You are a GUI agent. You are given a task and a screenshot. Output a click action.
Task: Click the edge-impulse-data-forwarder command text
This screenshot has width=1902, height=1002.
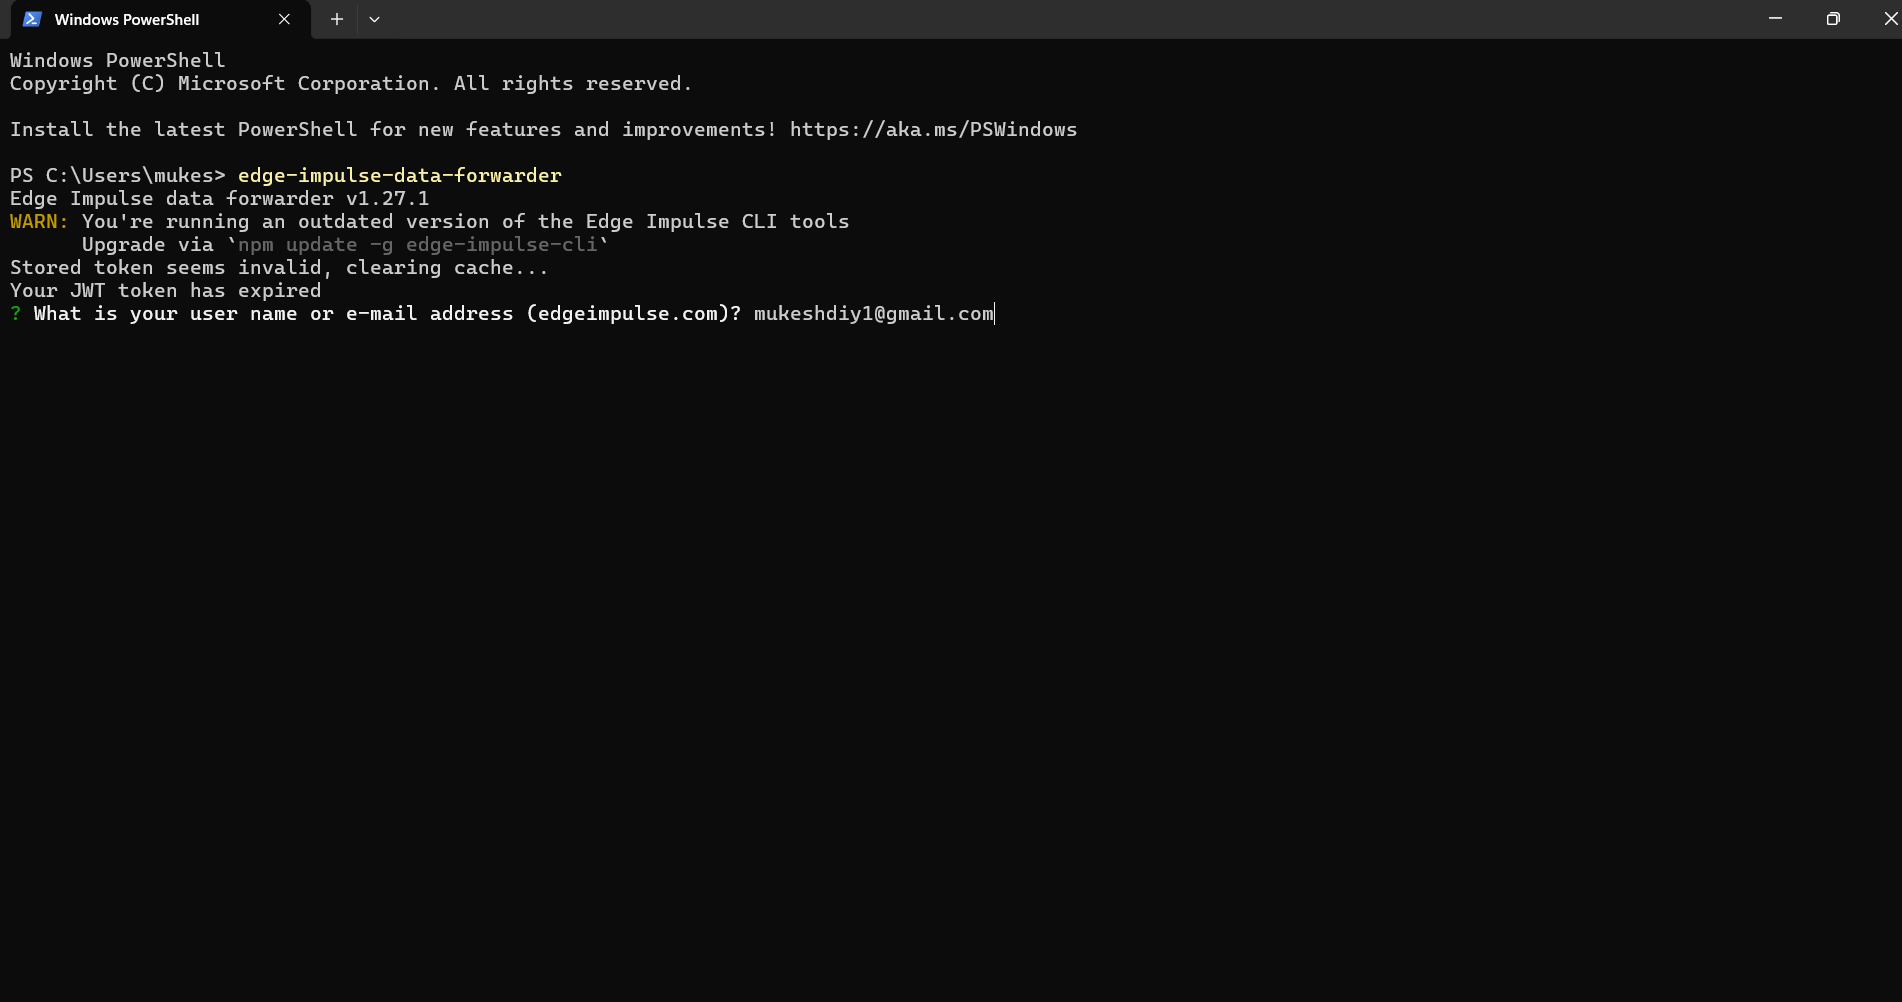tap(399, 176)
